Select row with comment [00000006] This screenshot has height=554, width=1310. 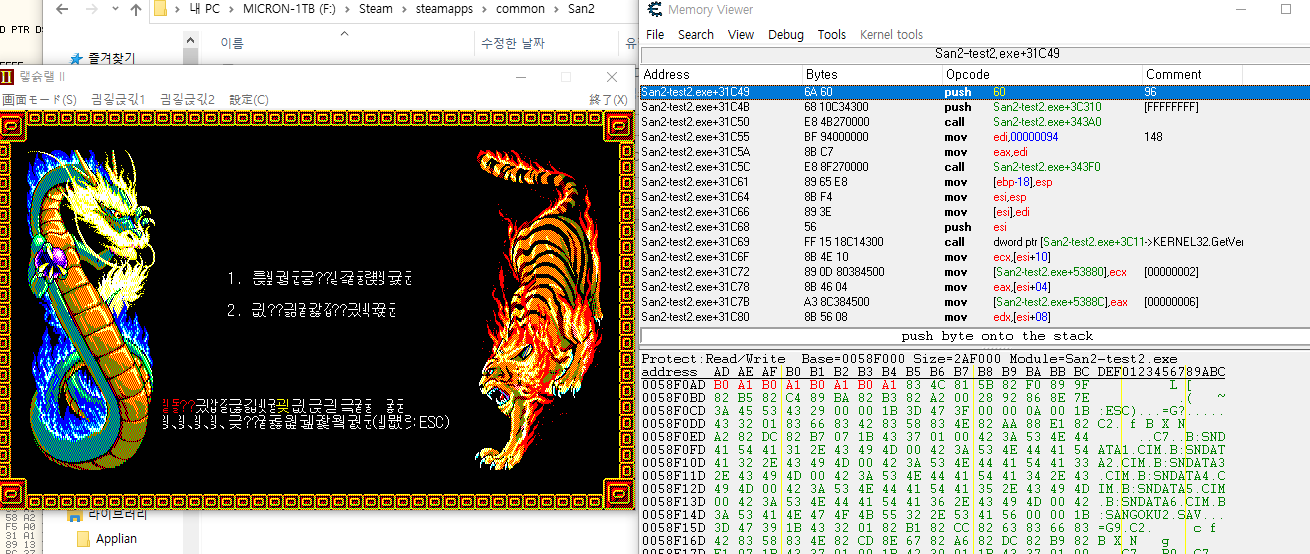[x=975, y=302]
